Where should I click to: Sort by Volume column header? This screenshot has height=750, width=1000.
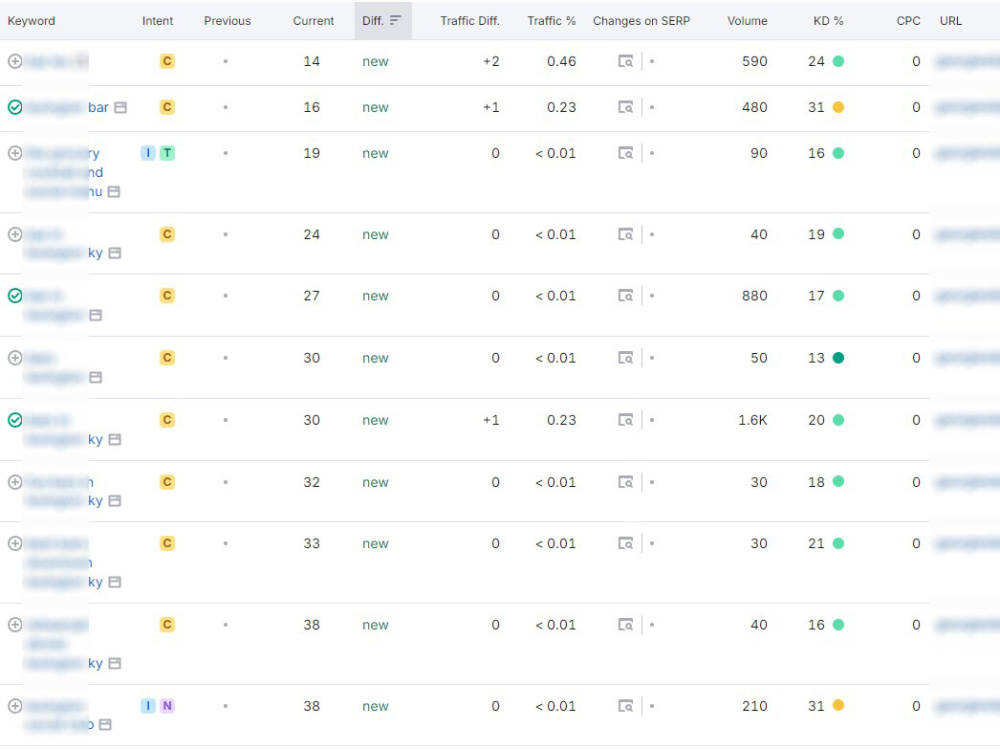747,20
